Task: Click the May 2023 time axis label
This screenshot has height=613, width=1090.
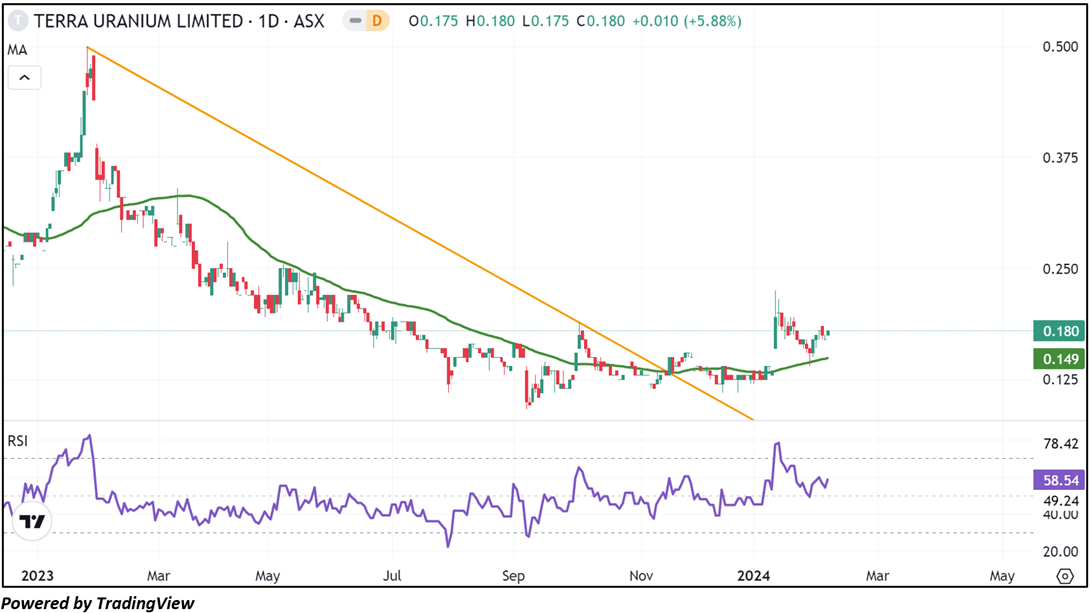Action: pyautogui.click(x=268, y=575)
